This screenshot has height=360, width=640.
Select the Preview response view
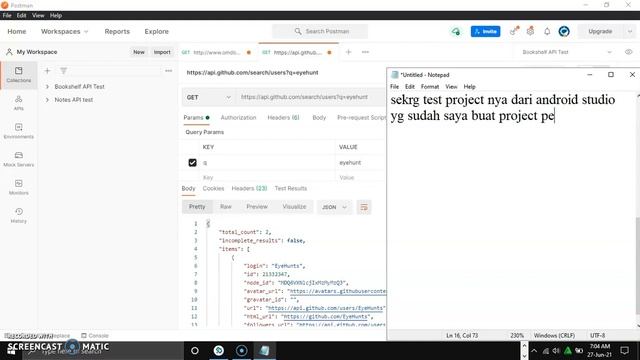coord(257,207)
